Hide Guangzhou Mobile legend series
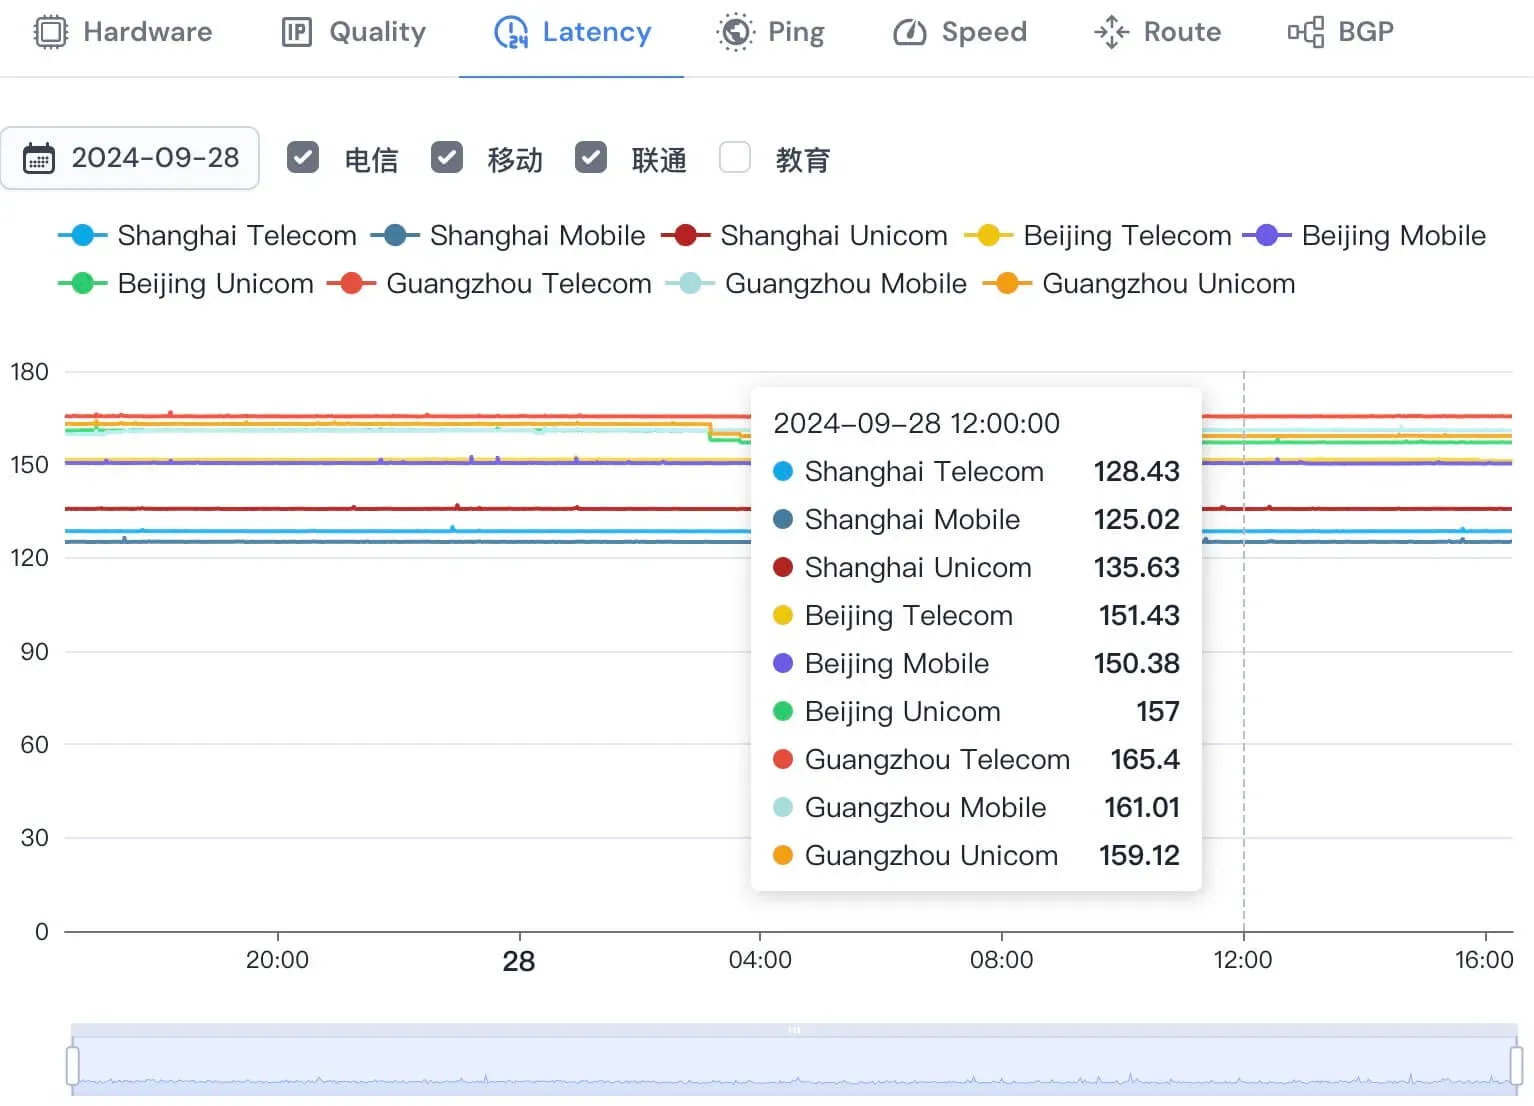Viewport: 1534px width, 1106px height. [x=816, y=284]
